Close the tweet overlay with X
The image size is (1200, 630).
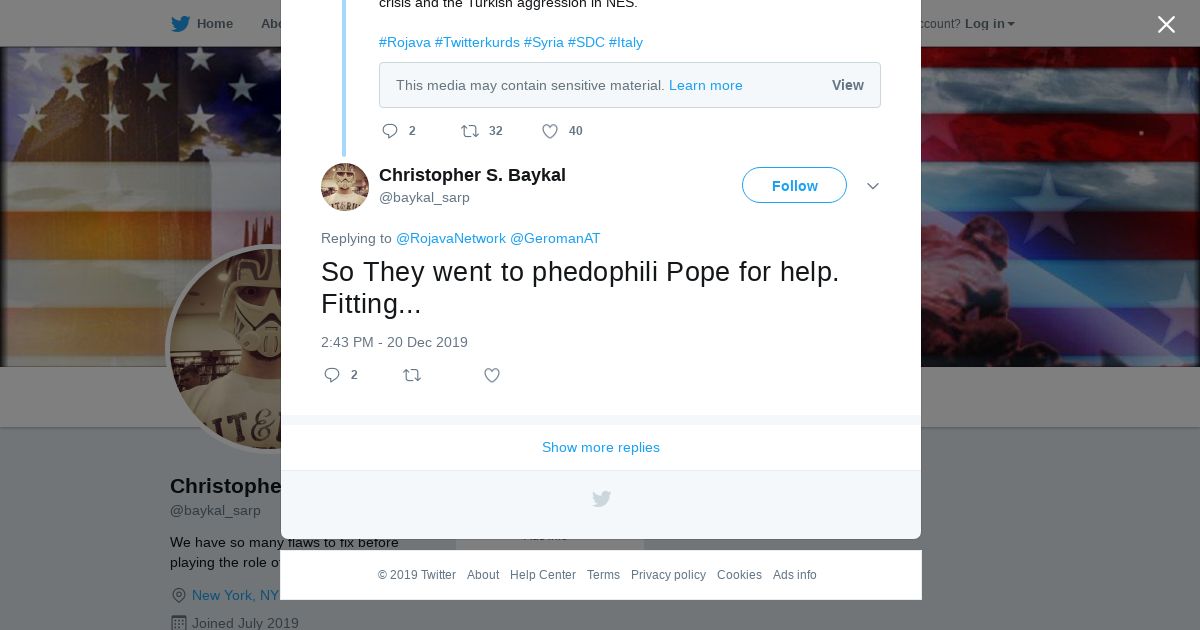click(1166, 25)
